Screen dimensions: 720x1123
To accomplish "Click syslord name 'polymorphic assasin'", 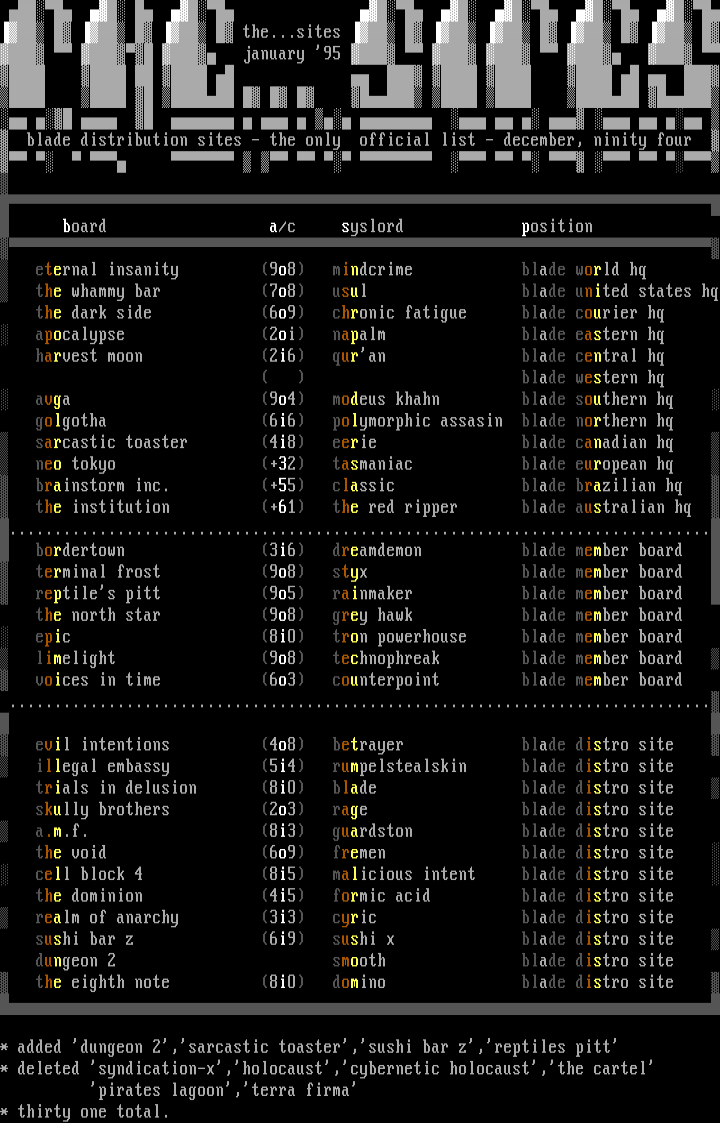I will click(x=417, y=421).
